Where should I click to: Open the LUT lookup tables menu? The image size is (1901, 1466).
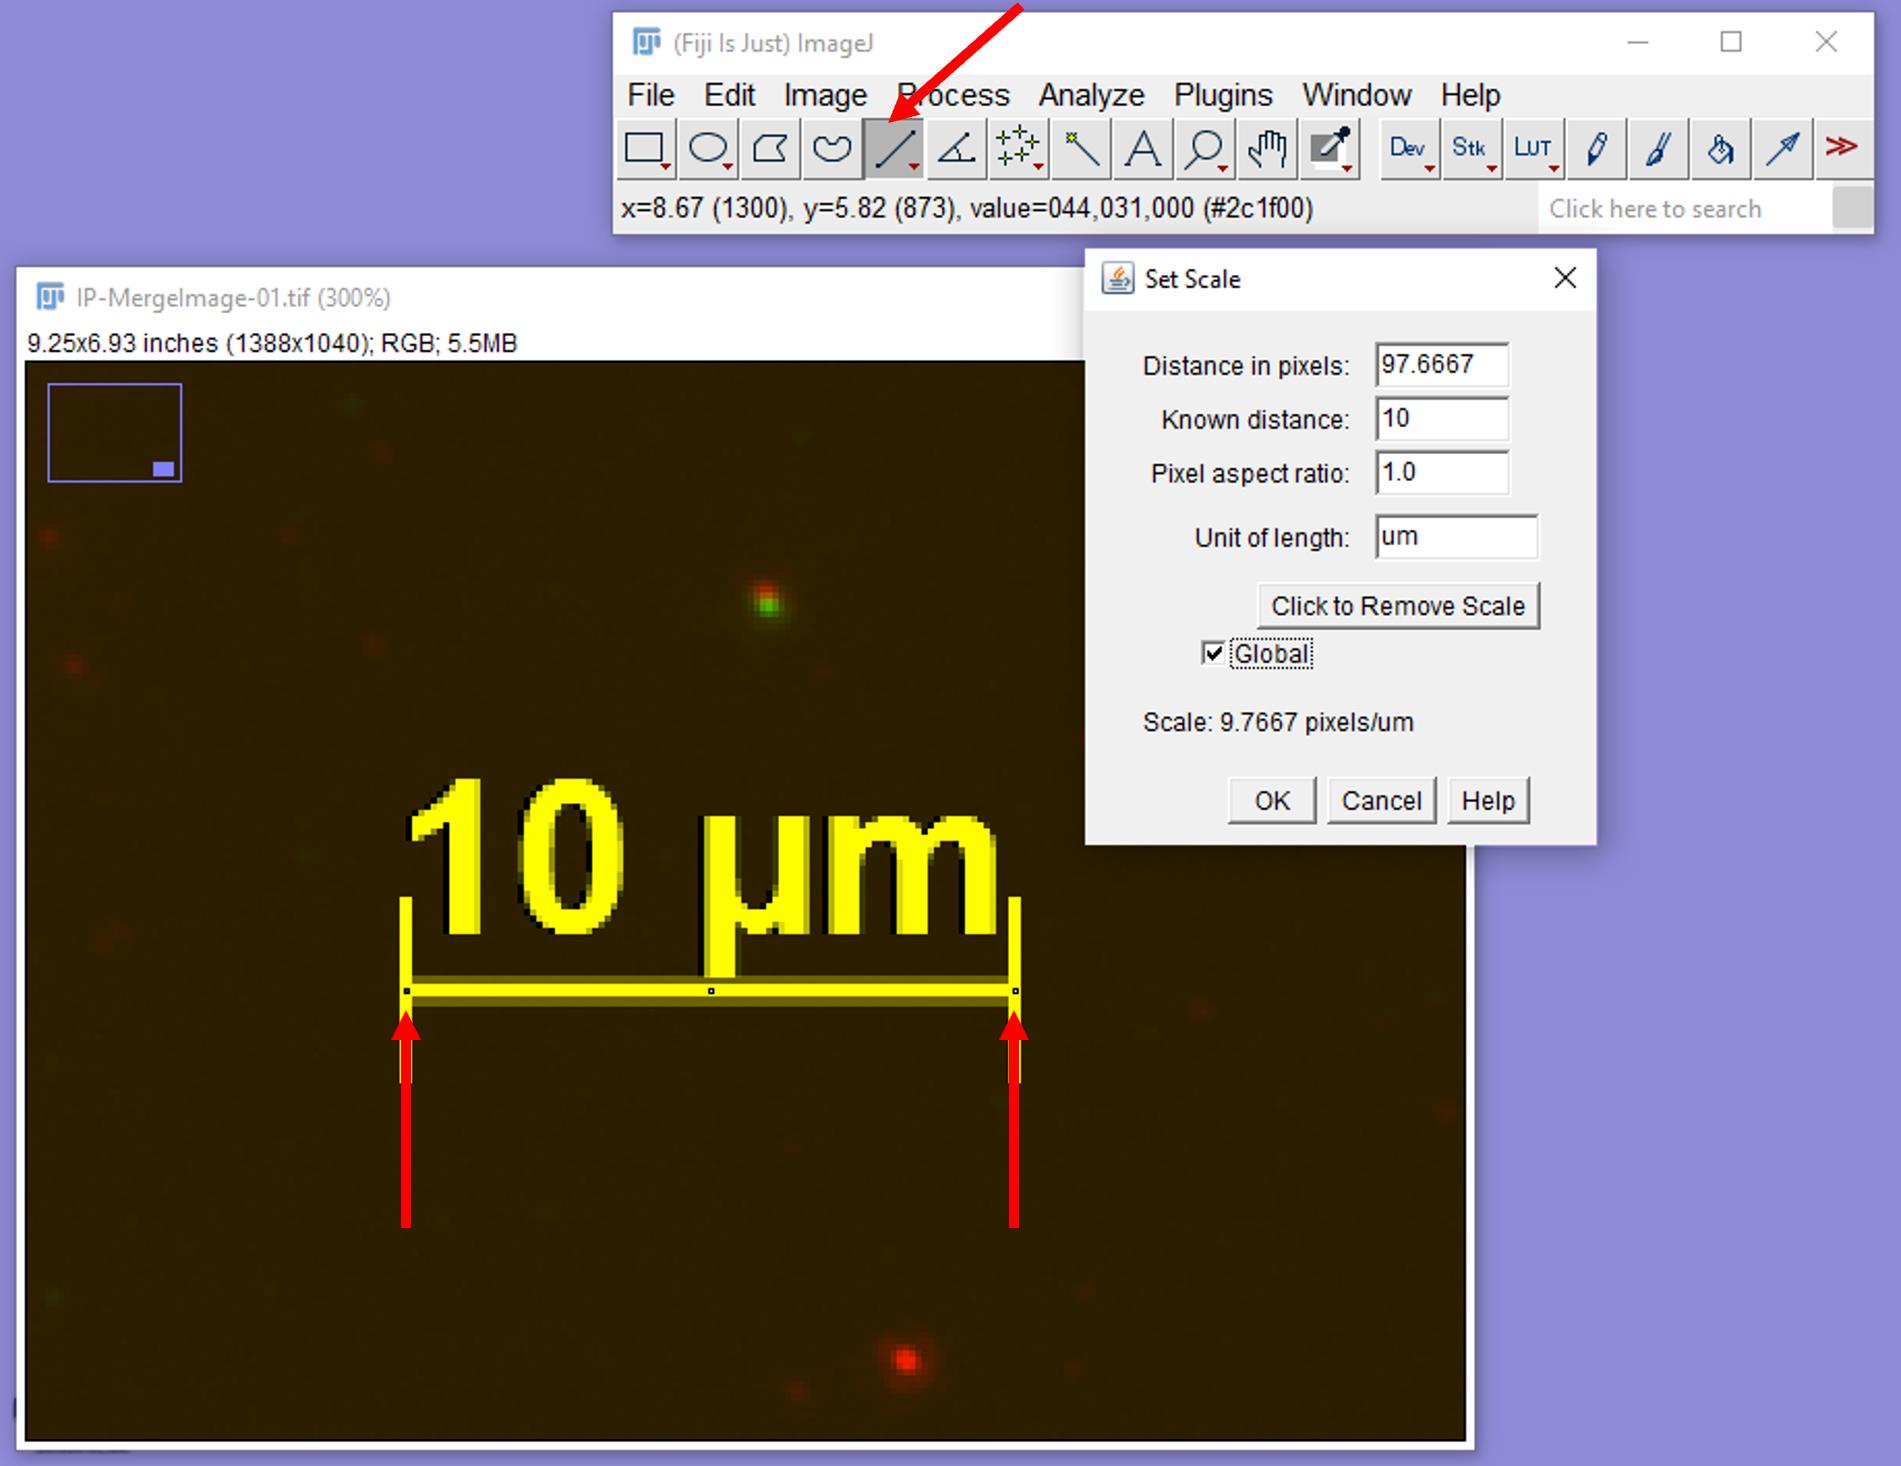click(x=1532, y=149)
